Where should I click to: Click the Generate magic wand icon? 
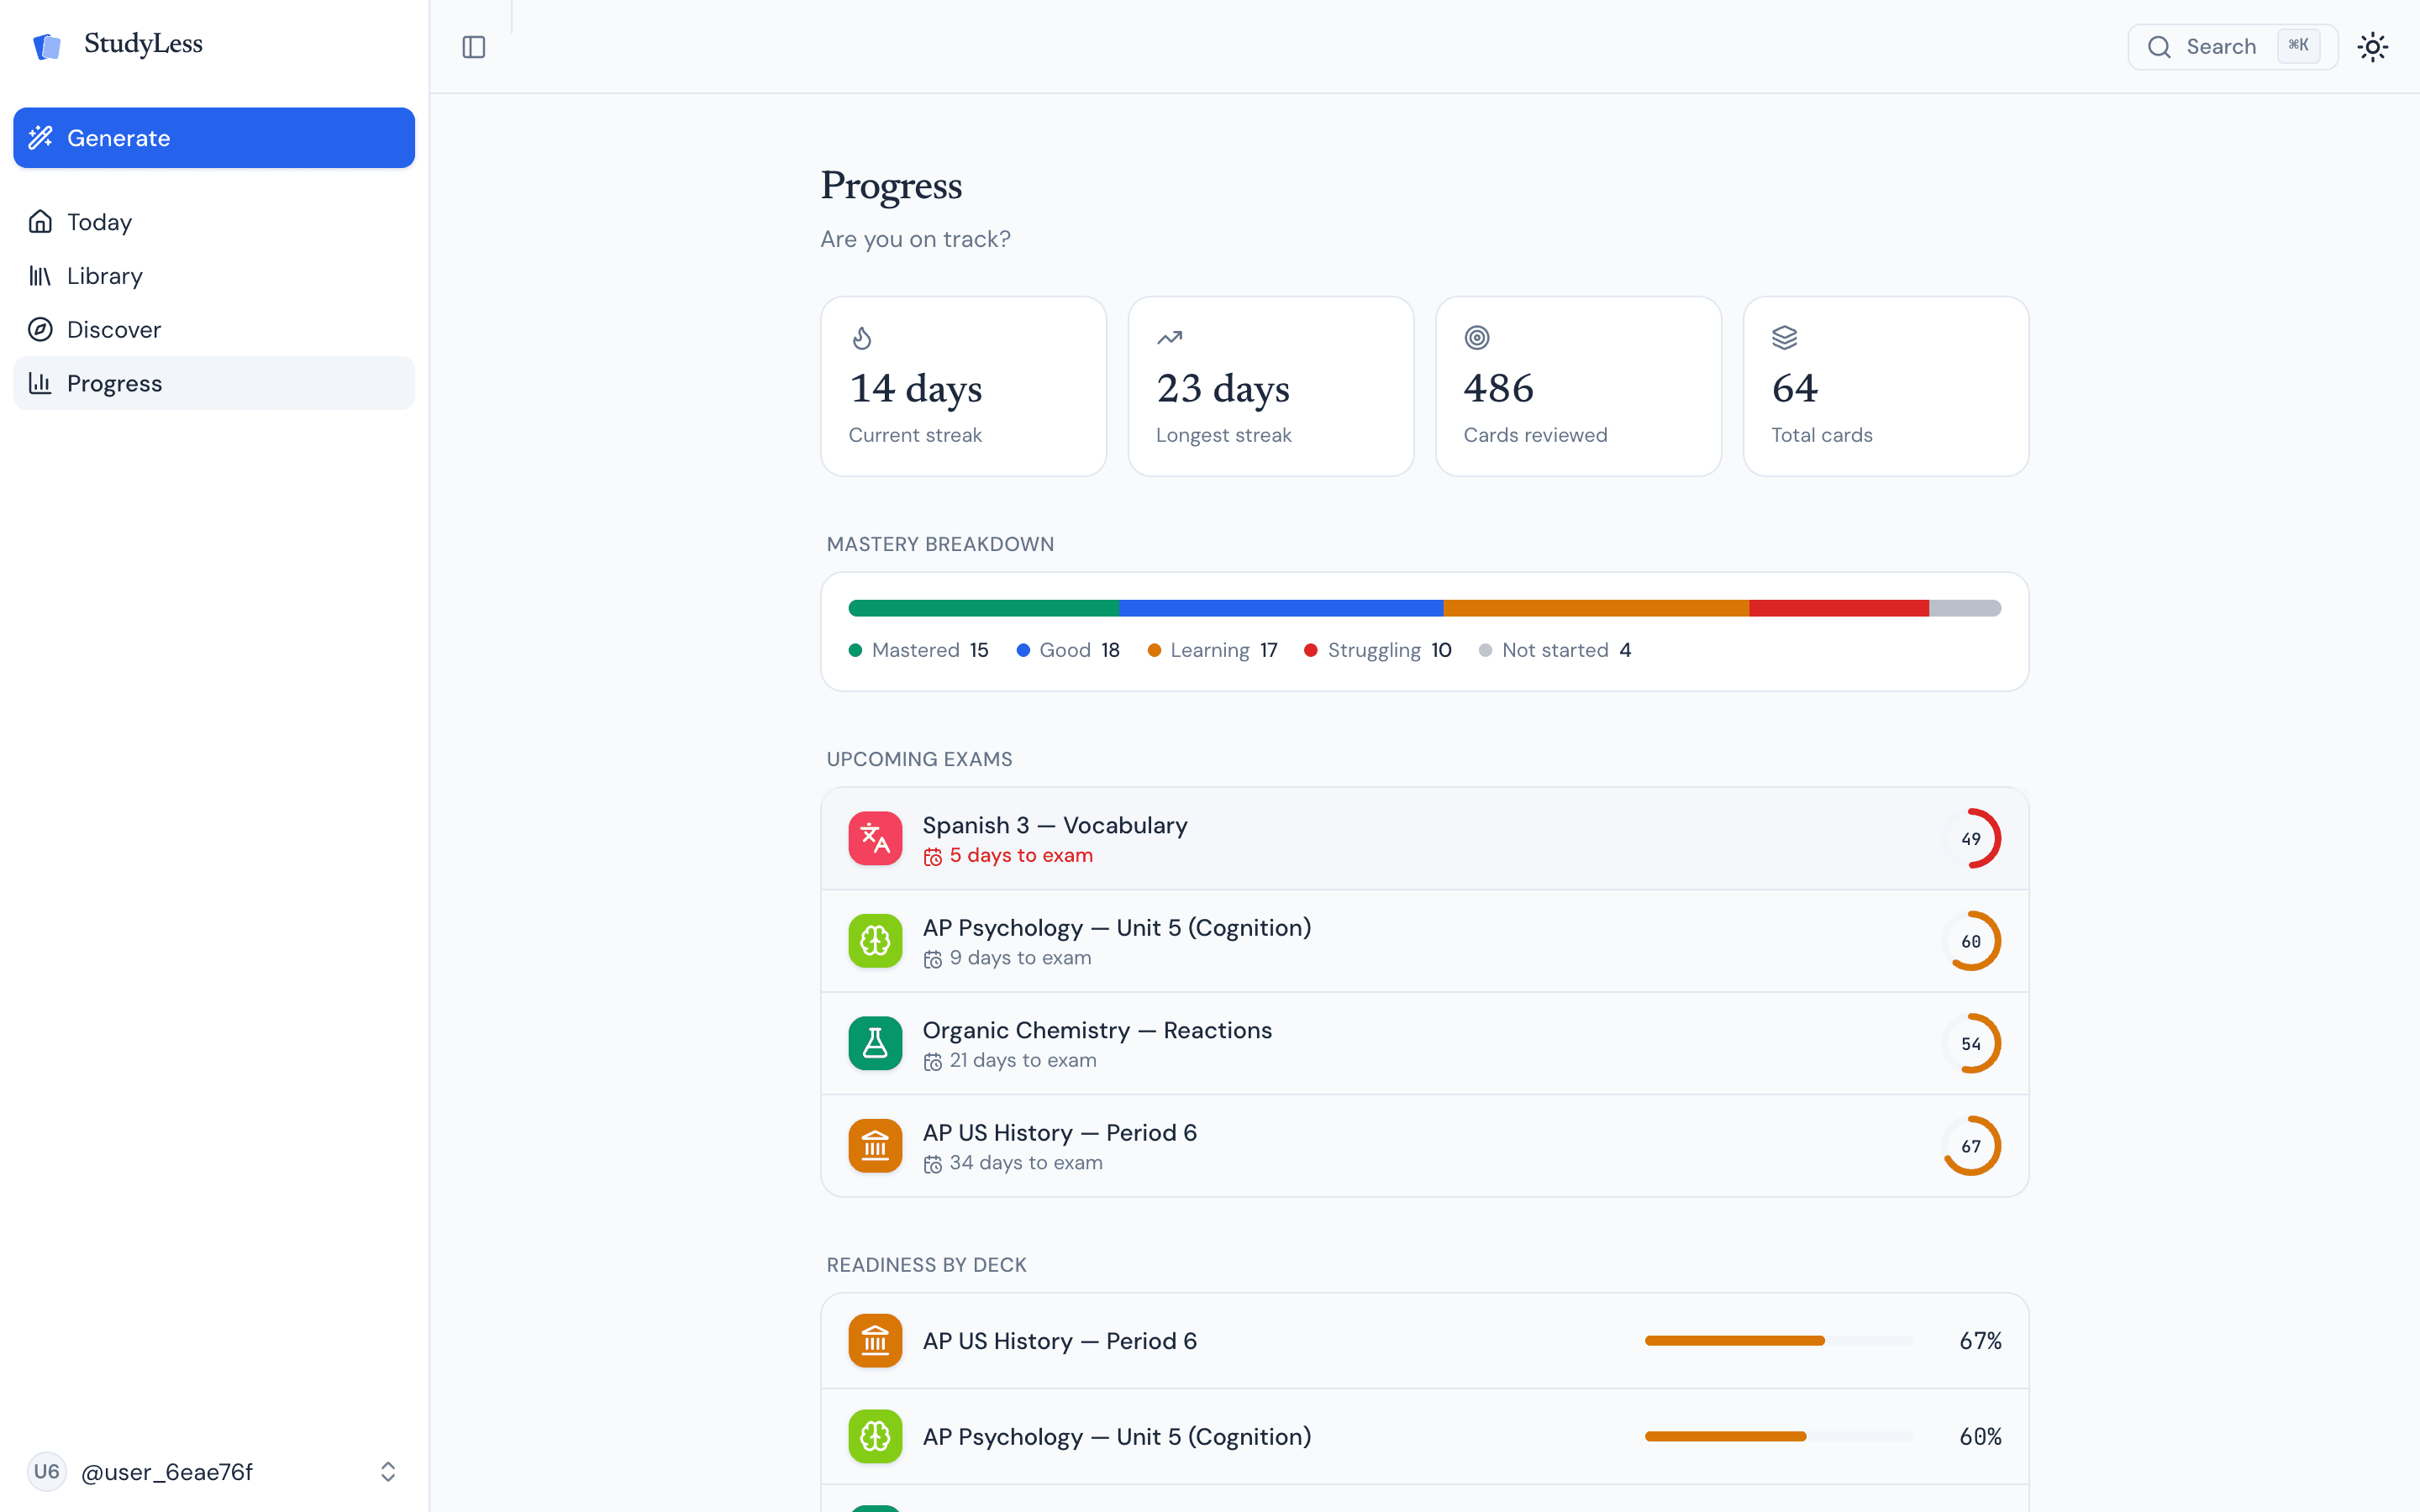[x=40, y=138]
